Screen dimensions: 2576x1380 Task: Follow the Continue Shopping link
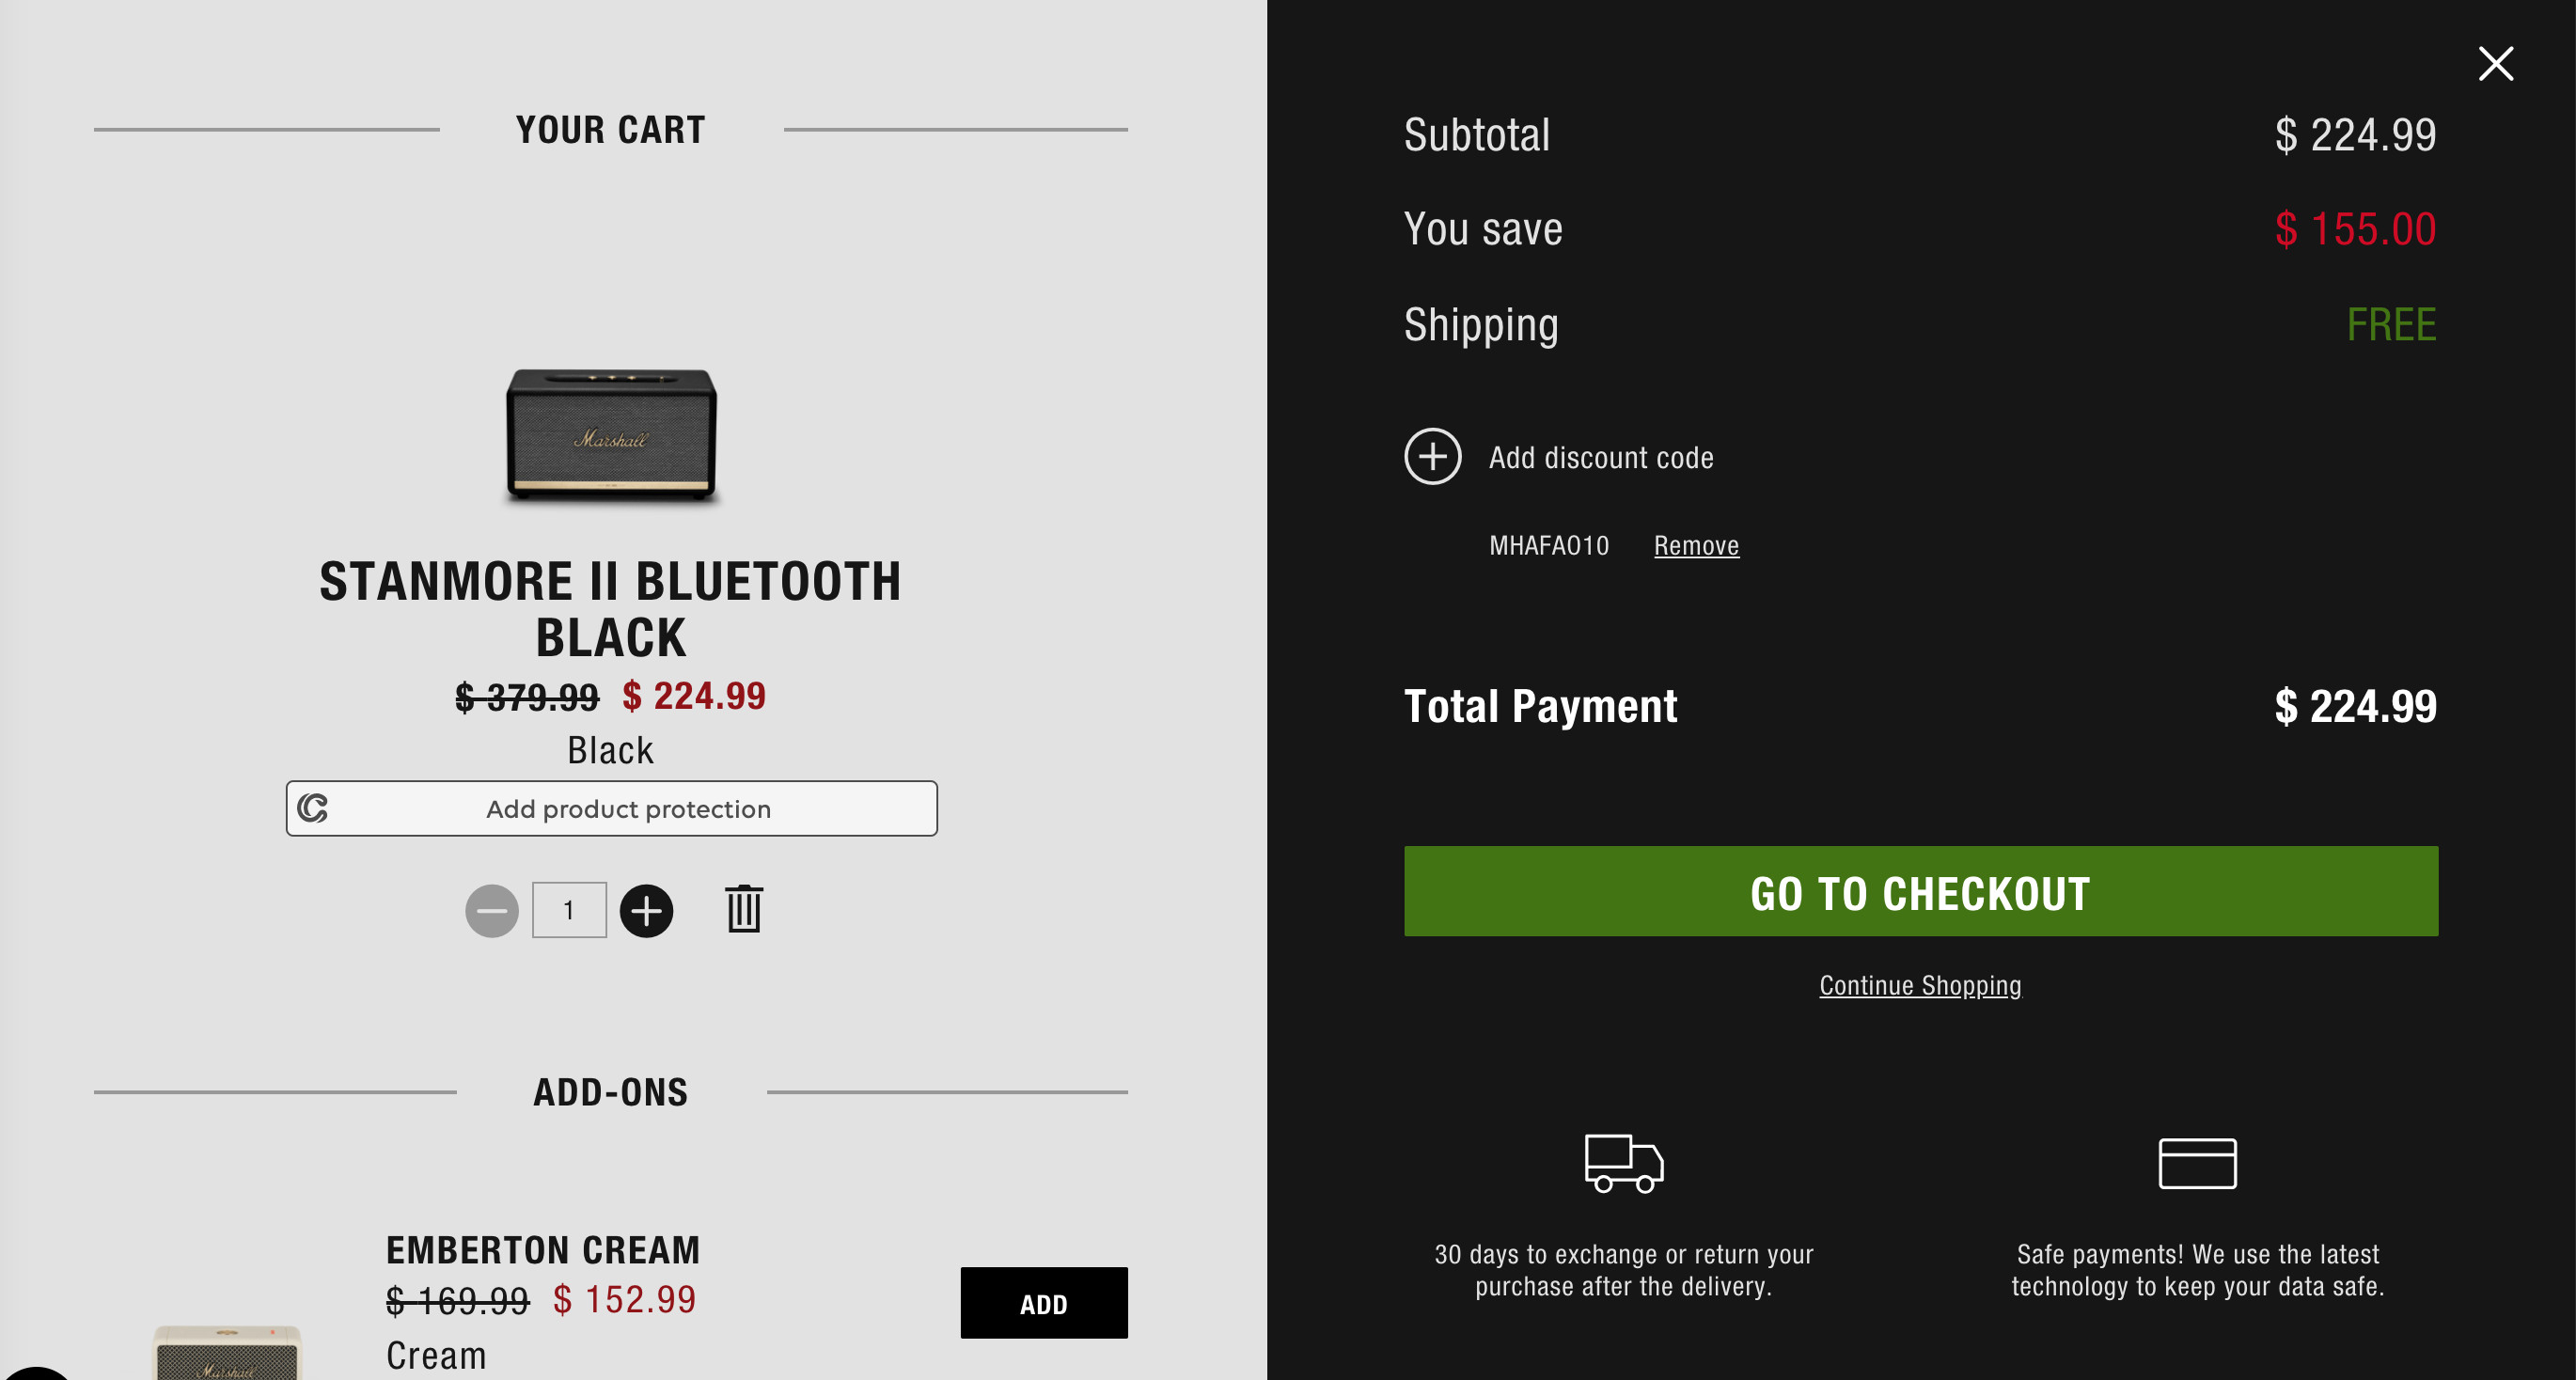click(x=1919, y=985)
